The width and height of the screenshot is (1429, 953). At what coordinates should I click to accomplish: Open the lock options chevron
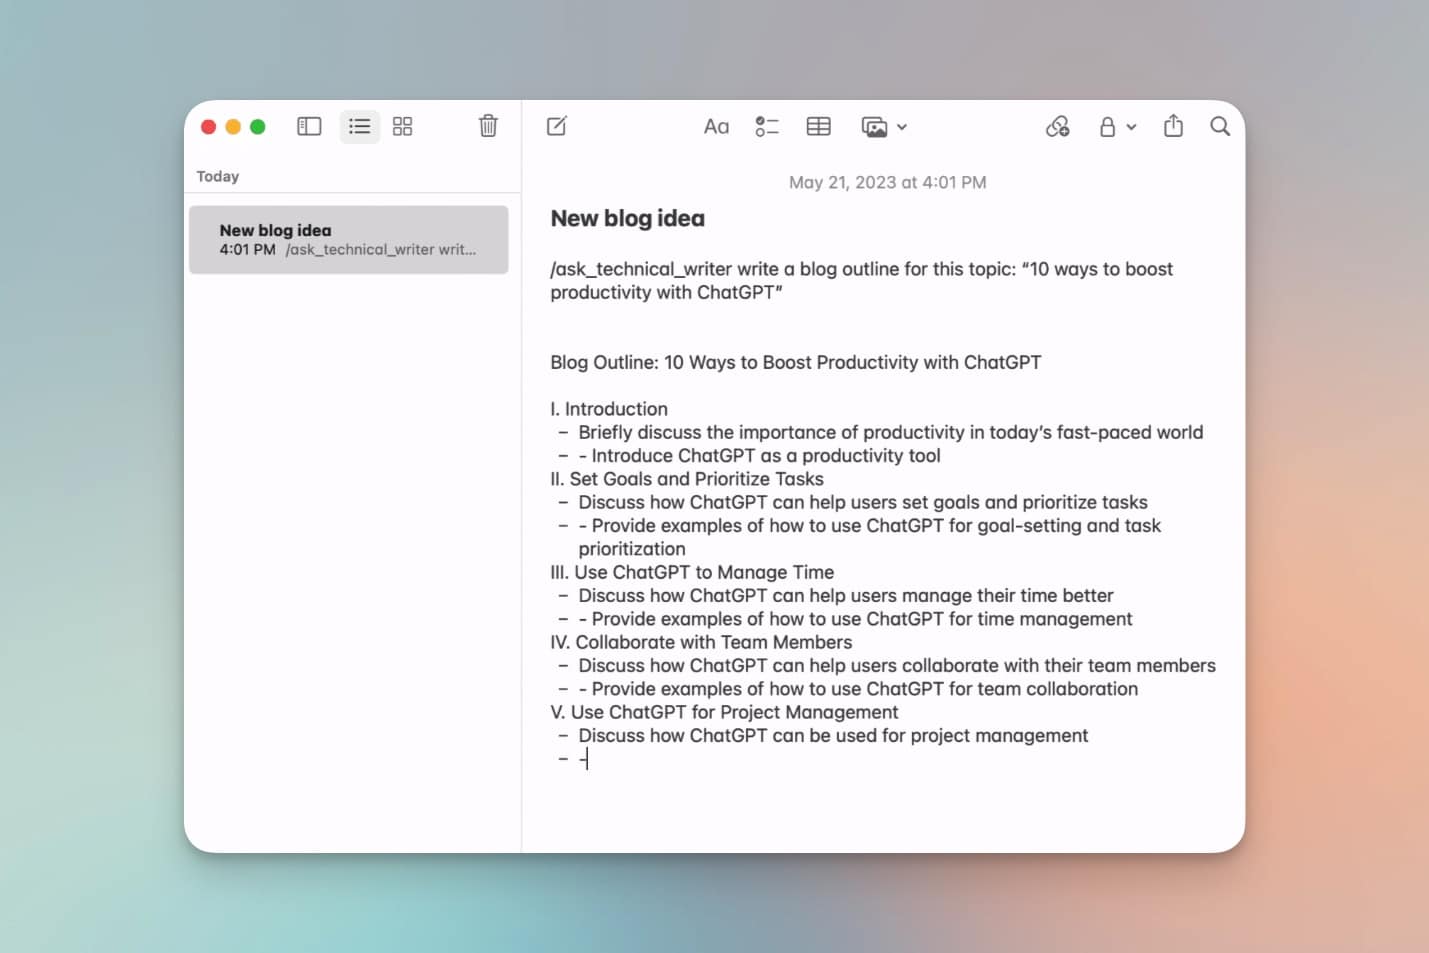(1131, 128)
